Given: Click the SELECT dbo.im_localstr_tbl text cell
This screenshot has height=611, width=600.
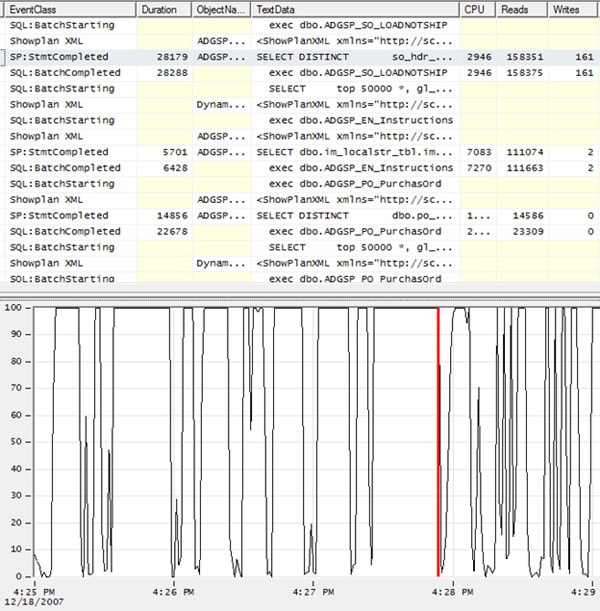Looking at the screenshot, I should pyautogui.click(x=354, y=152).
